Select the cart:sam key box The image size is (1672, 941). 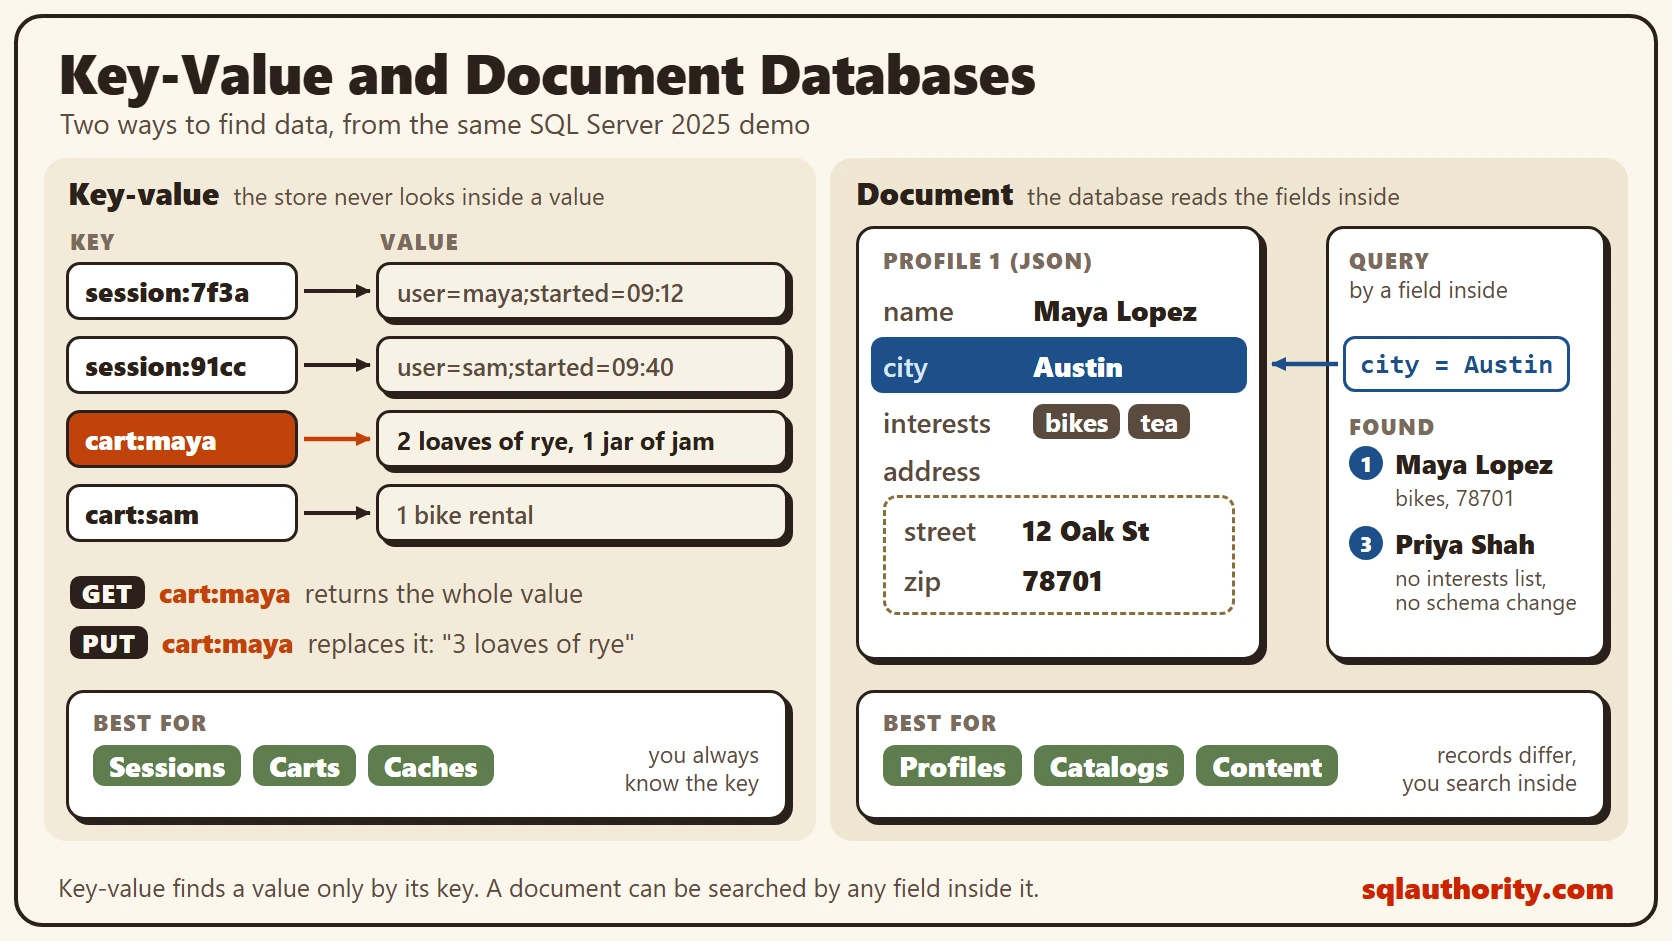click(182, 514)
